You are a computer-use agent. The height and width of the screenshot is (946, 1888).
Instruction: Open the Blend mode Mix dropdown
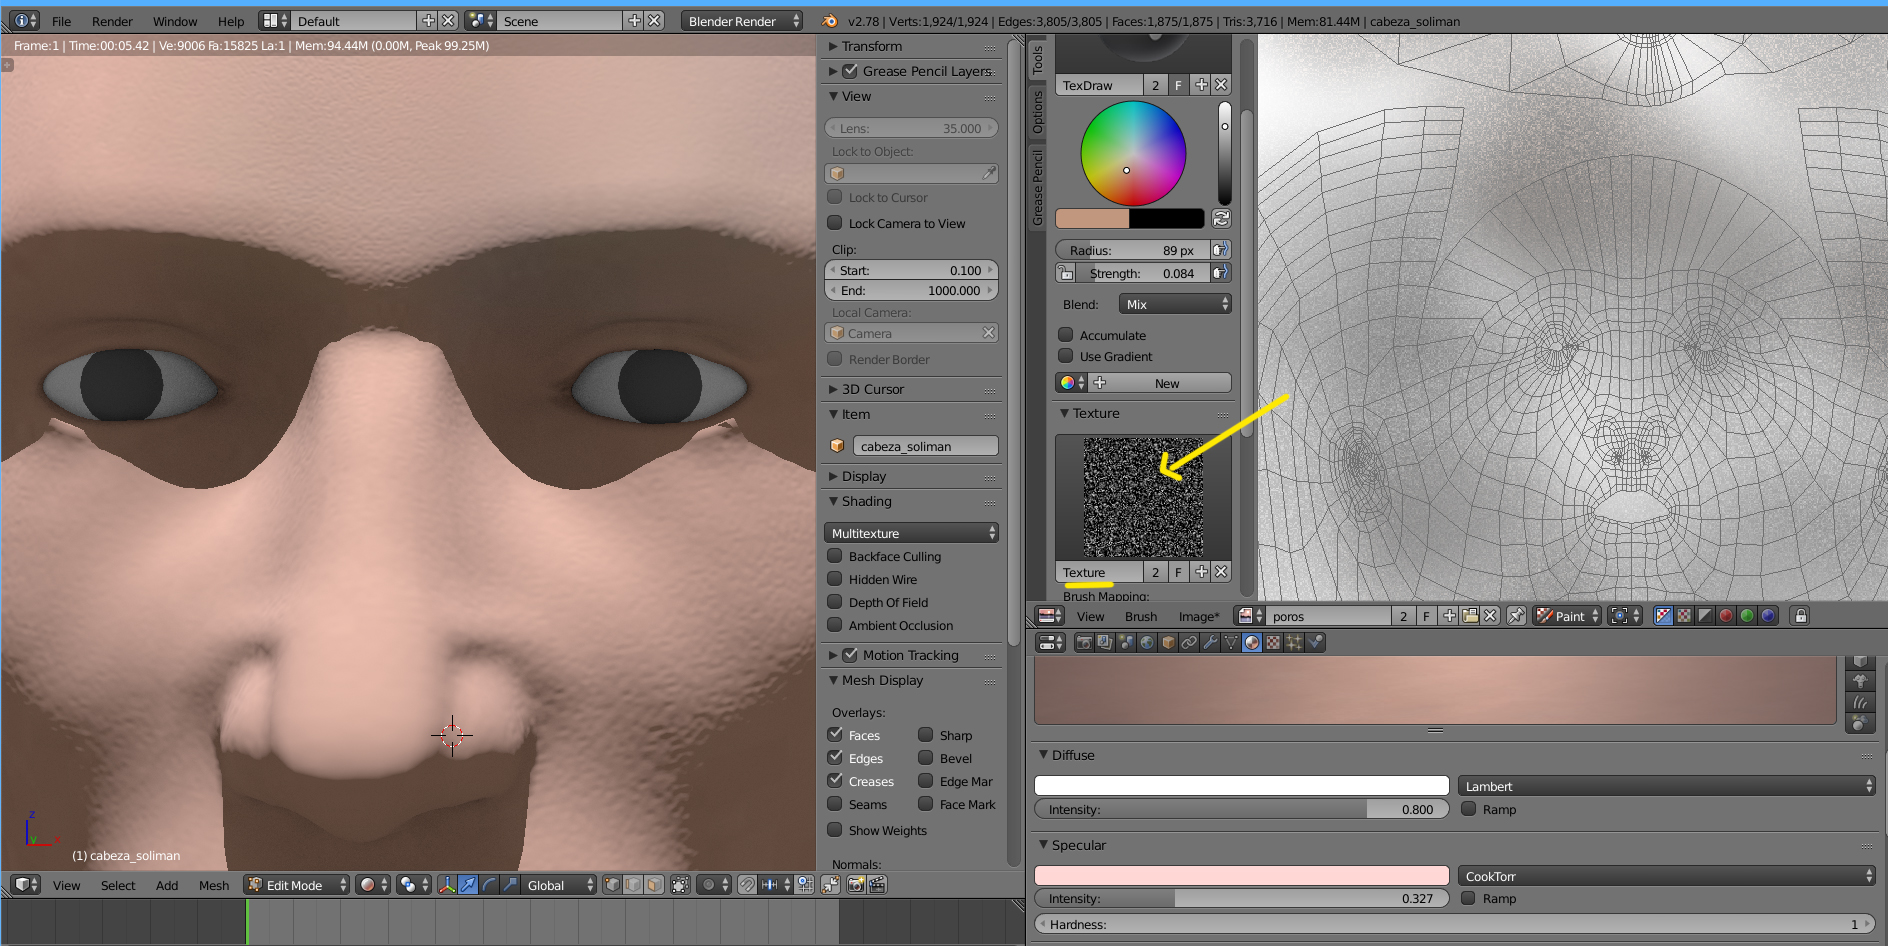point(1175,304)
